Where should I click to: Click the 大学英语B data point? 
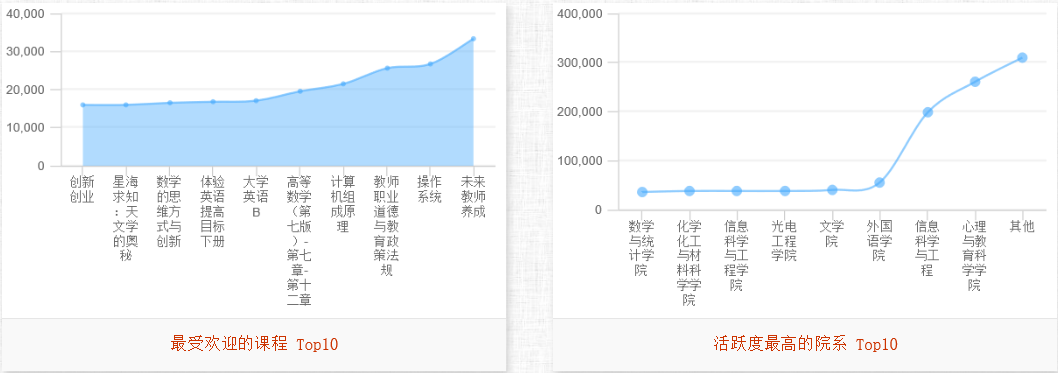[x=256, y=101]
